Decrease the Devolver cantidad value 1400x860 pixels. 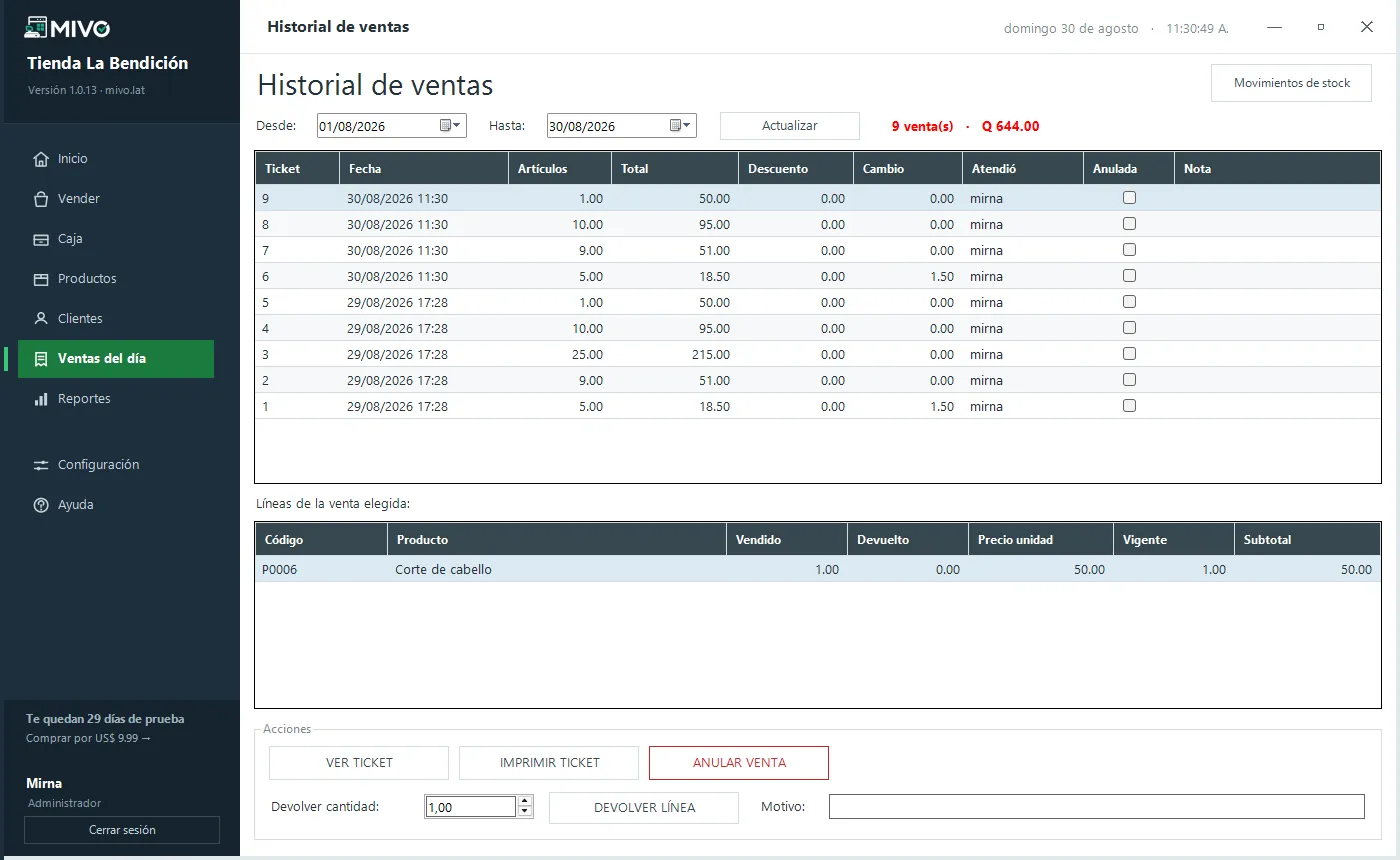[x=525, y=812]
